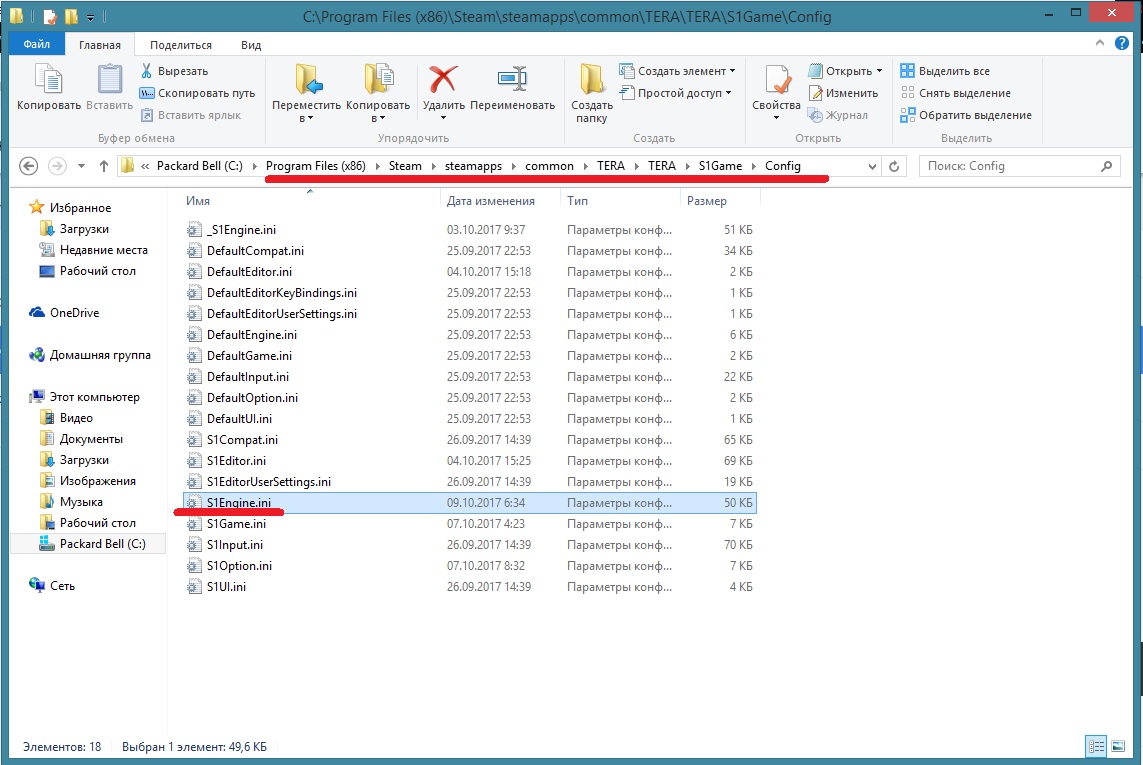1143x765 pixels.
Task: Open Explorer Help question mark icon
Action: coord(1122,43)
